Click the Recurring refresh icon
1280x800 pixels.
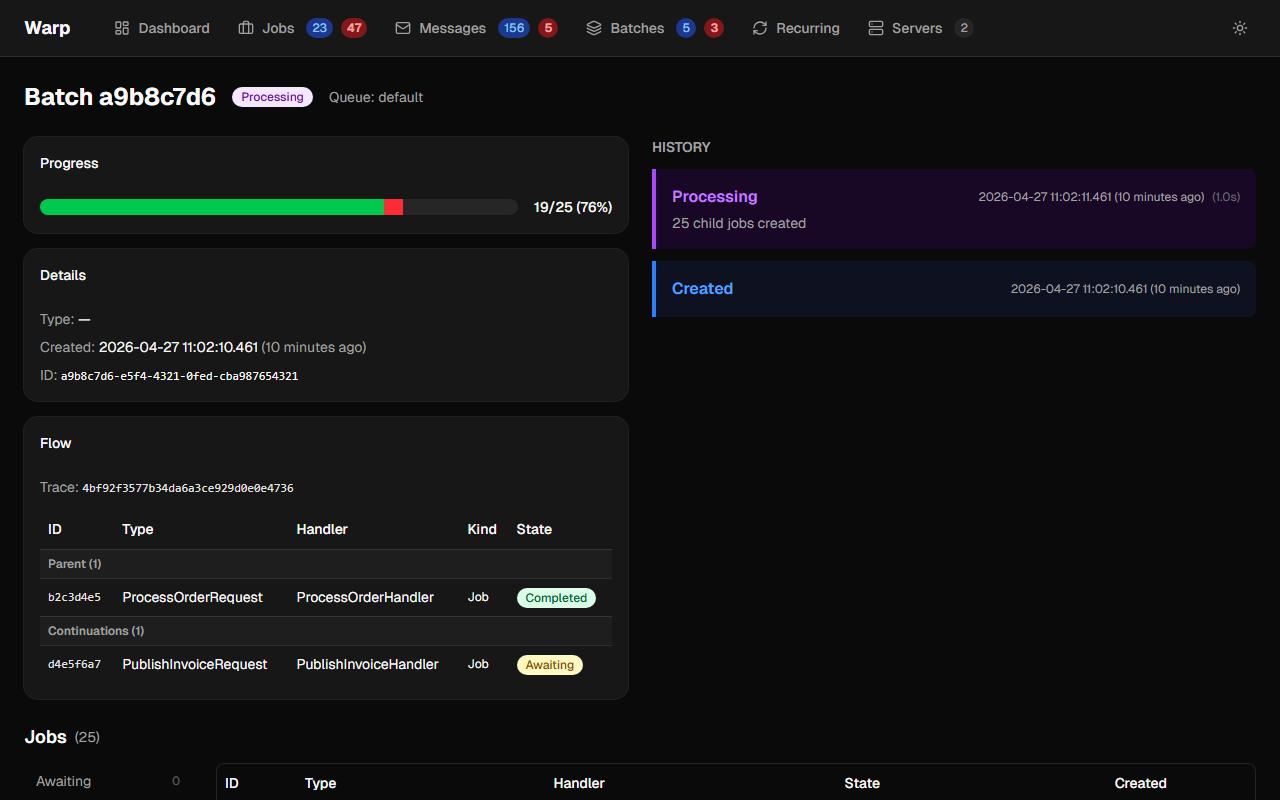tap(760, 28)
